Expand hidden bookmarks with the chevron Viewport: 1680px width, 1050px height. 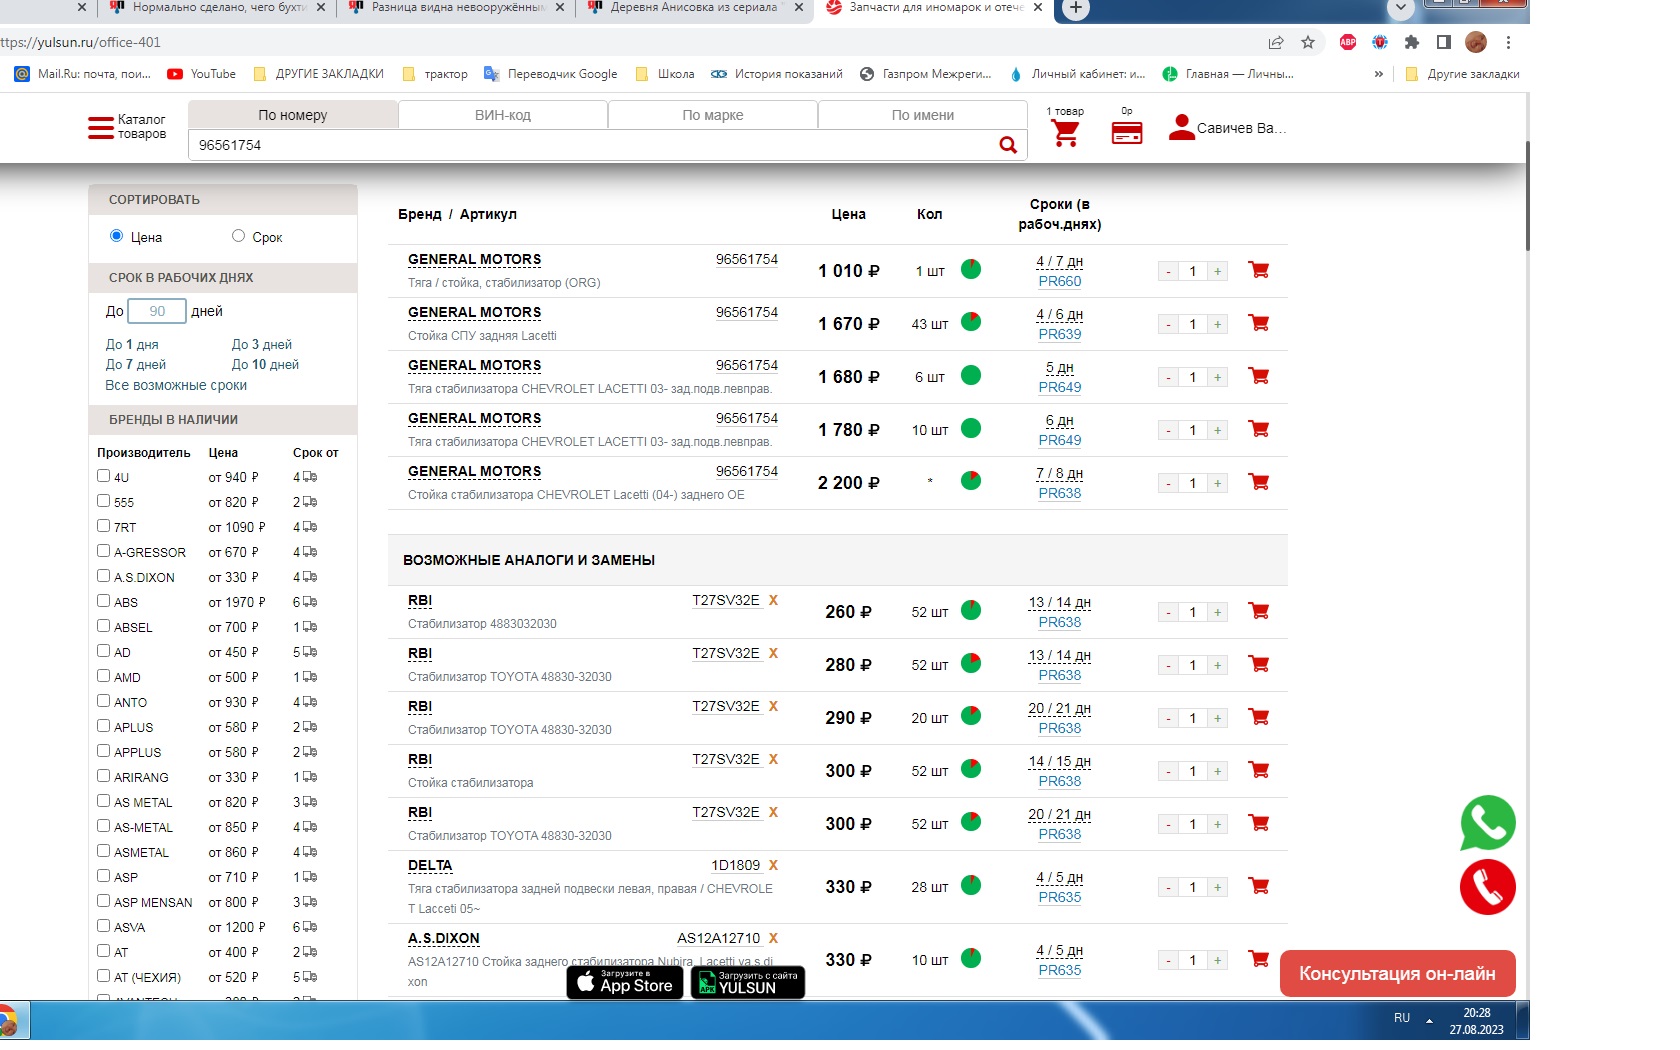click(1379, 74)
